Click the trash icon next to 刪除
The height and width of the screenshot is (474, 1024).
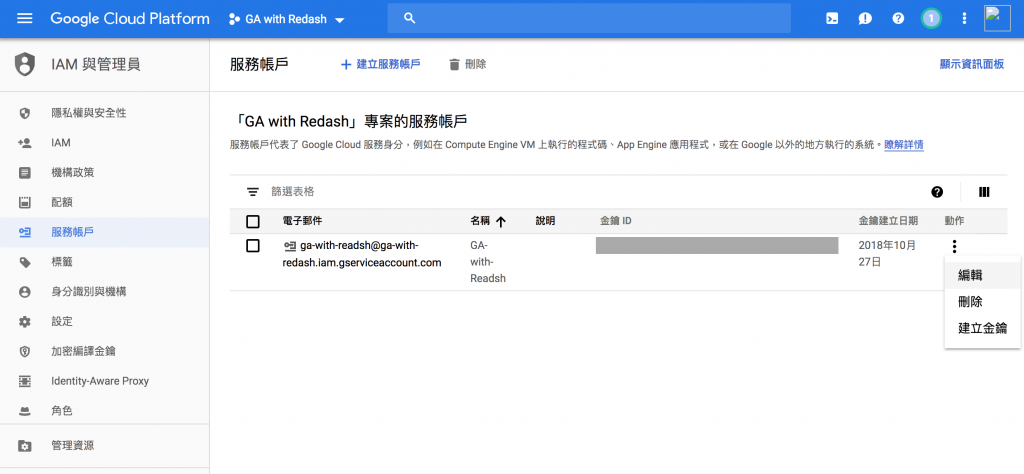coord(455,65)
